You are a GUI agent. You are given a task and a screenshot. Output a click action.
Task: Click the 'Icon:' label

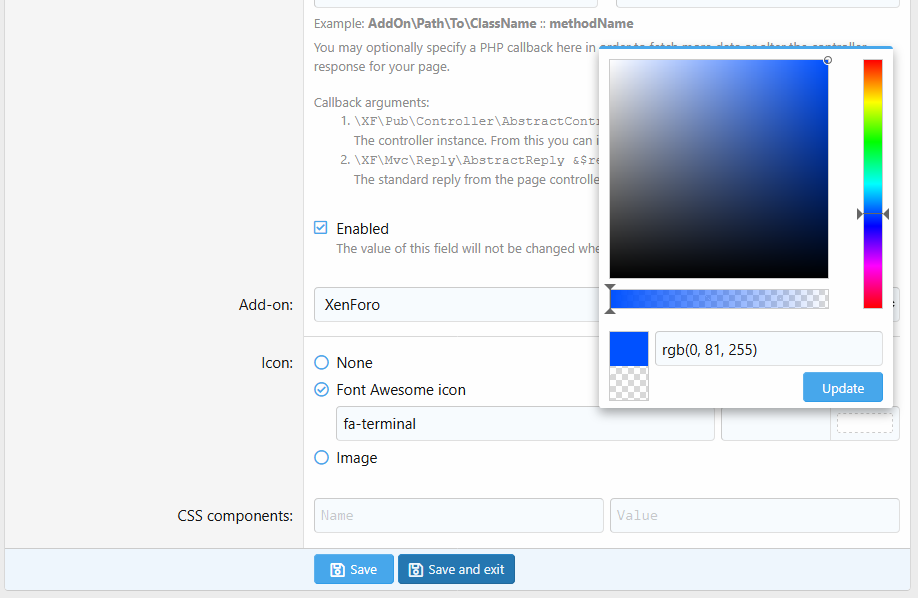tap(277, 363)
